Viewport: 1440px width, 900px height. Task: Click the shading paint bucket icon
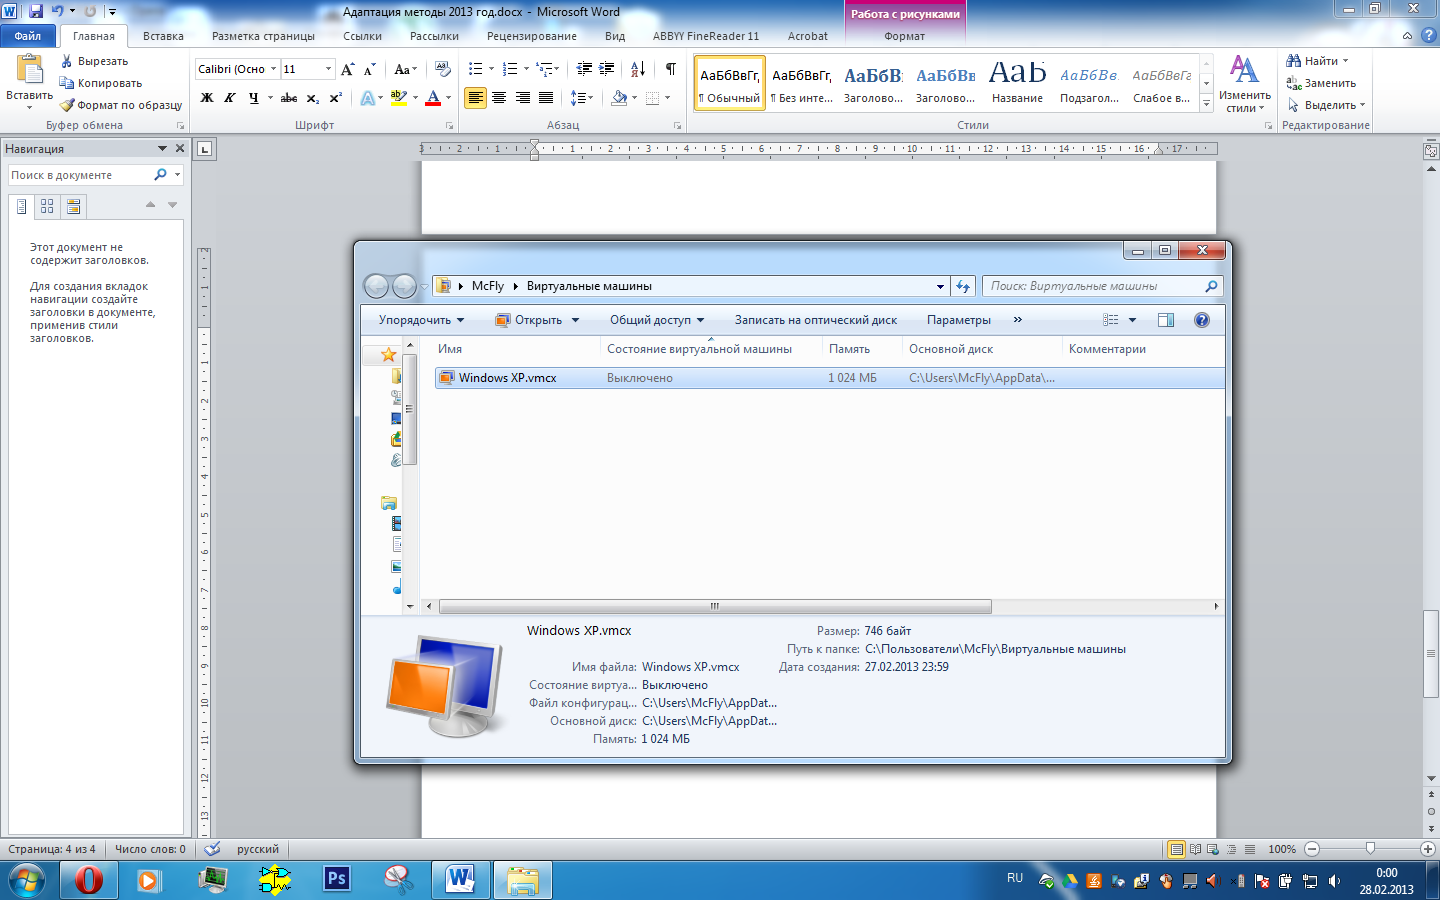point(619,98)
